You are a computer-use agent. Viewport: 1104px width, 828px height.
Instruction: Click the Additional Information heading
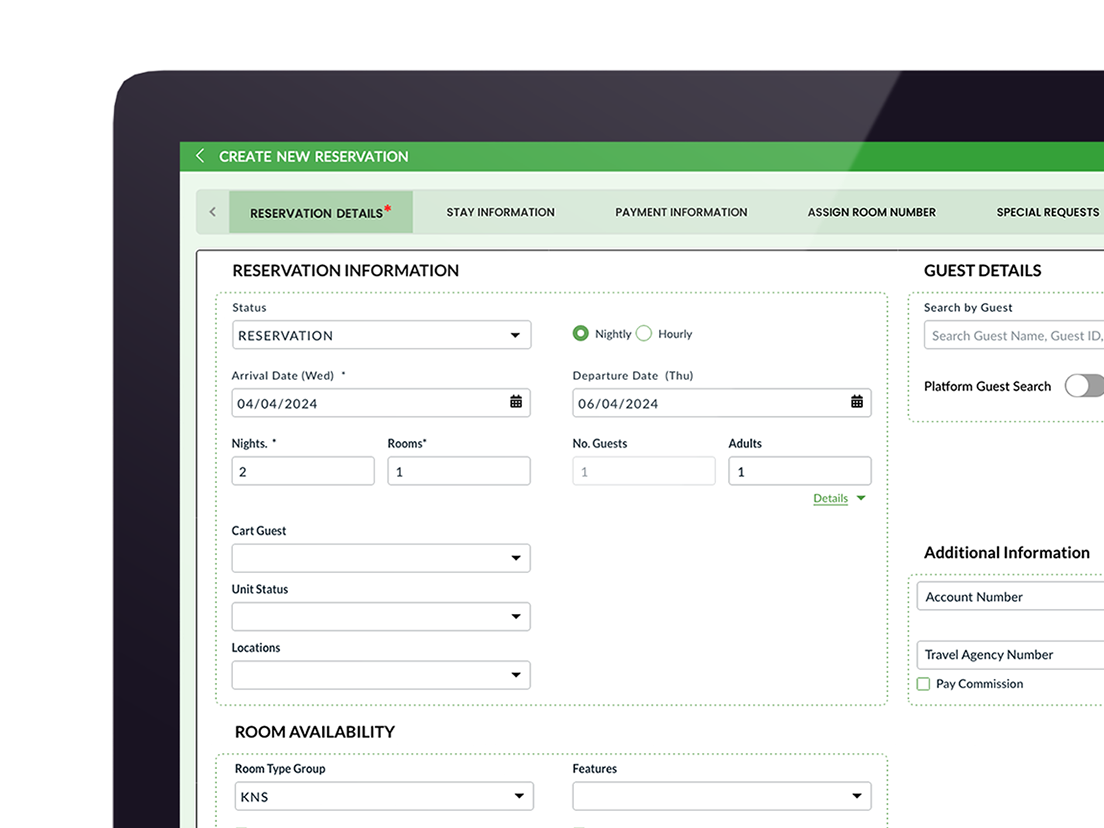tap(1006, 552)
